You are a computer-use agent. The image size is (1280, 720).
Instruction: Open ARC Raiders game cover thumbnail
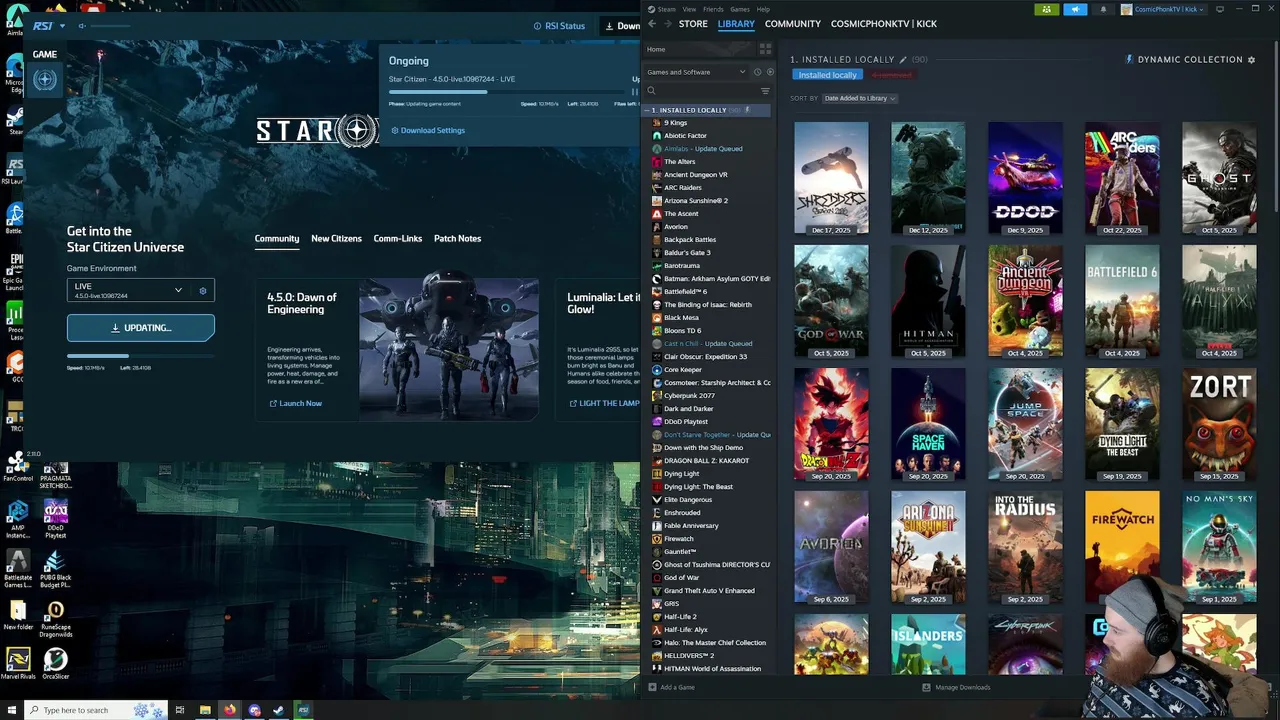(1122, 178)
